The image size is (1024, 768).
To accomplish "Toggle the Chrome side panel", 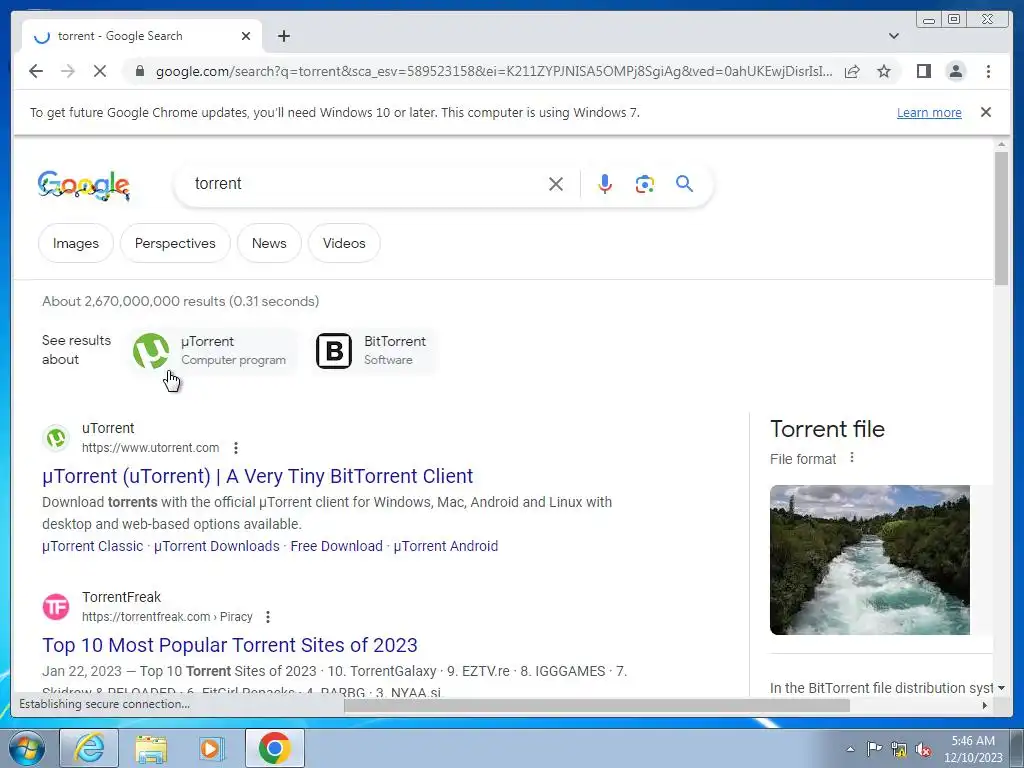I will coord(923,71).
